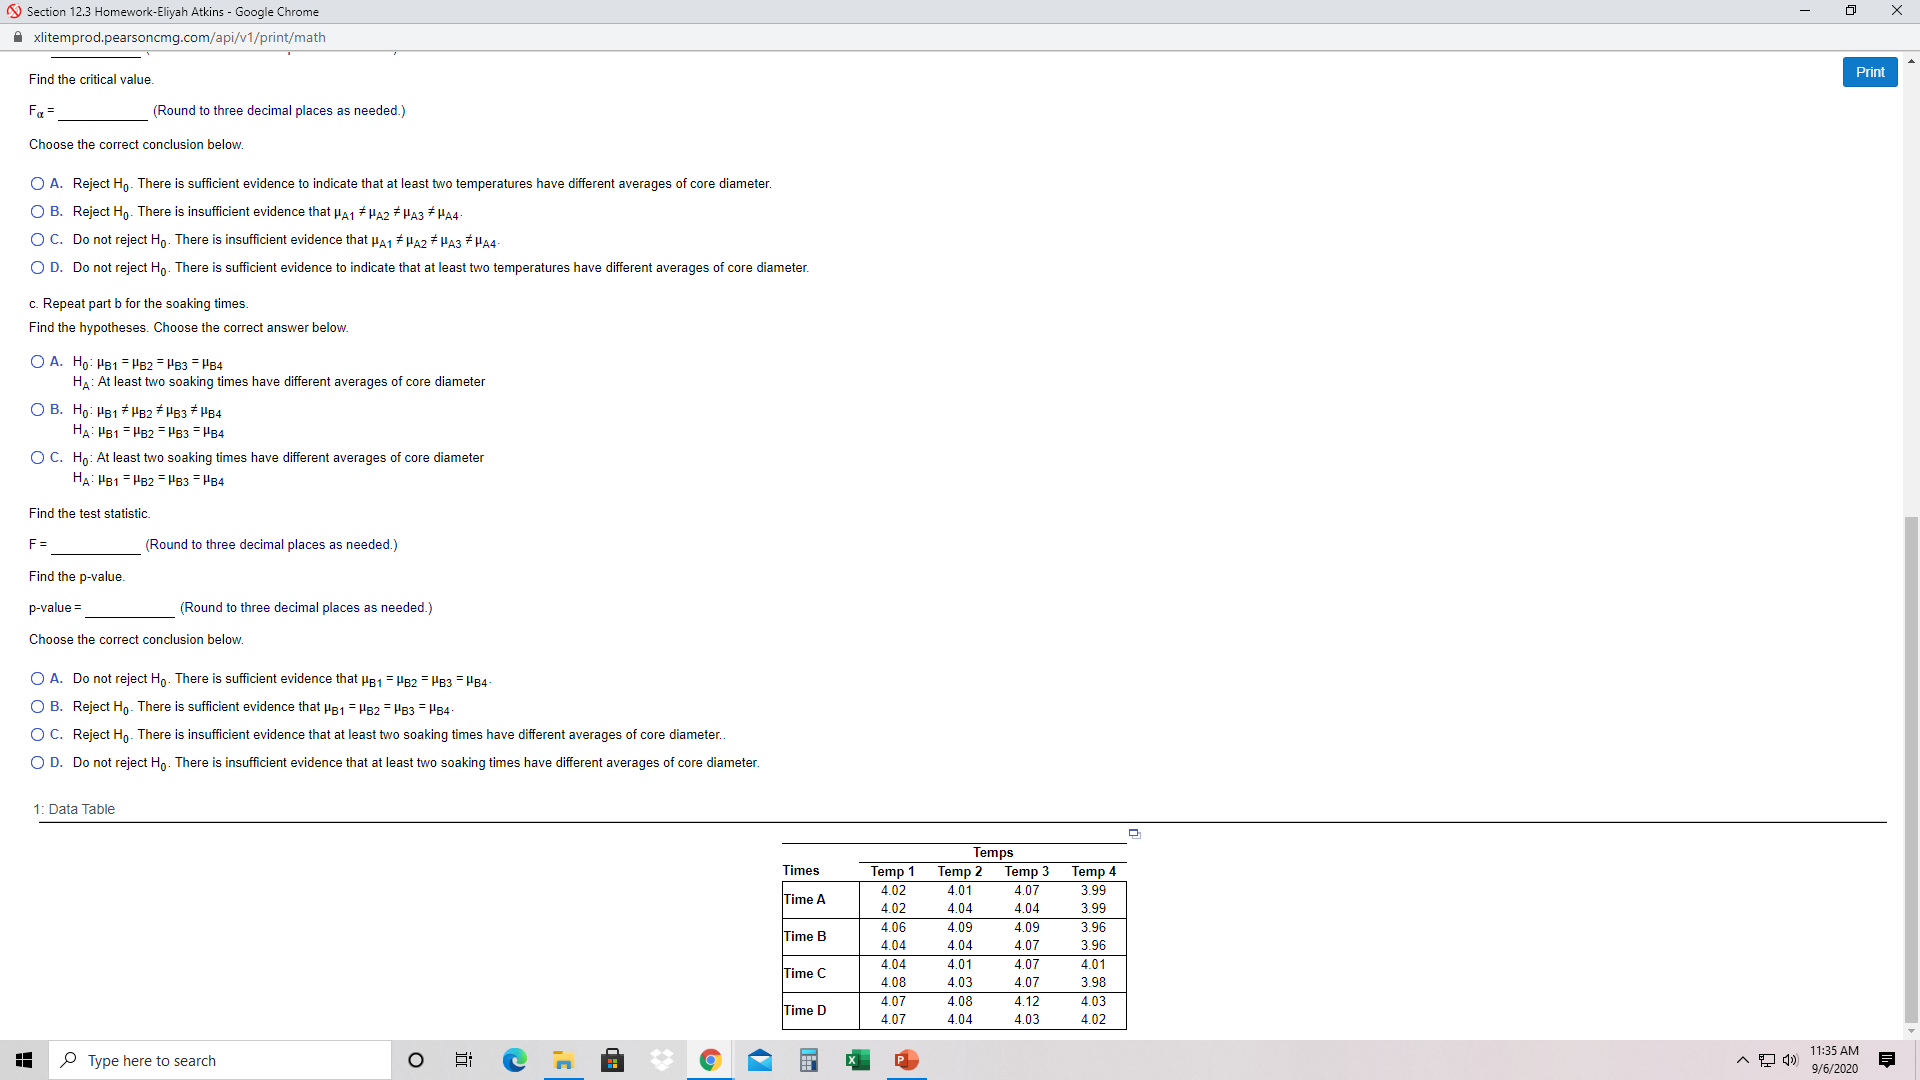The width and height of the screenshot is (1920, 1080).
Task: Select conclusion option C Reject soaking times
Action: 36,735
